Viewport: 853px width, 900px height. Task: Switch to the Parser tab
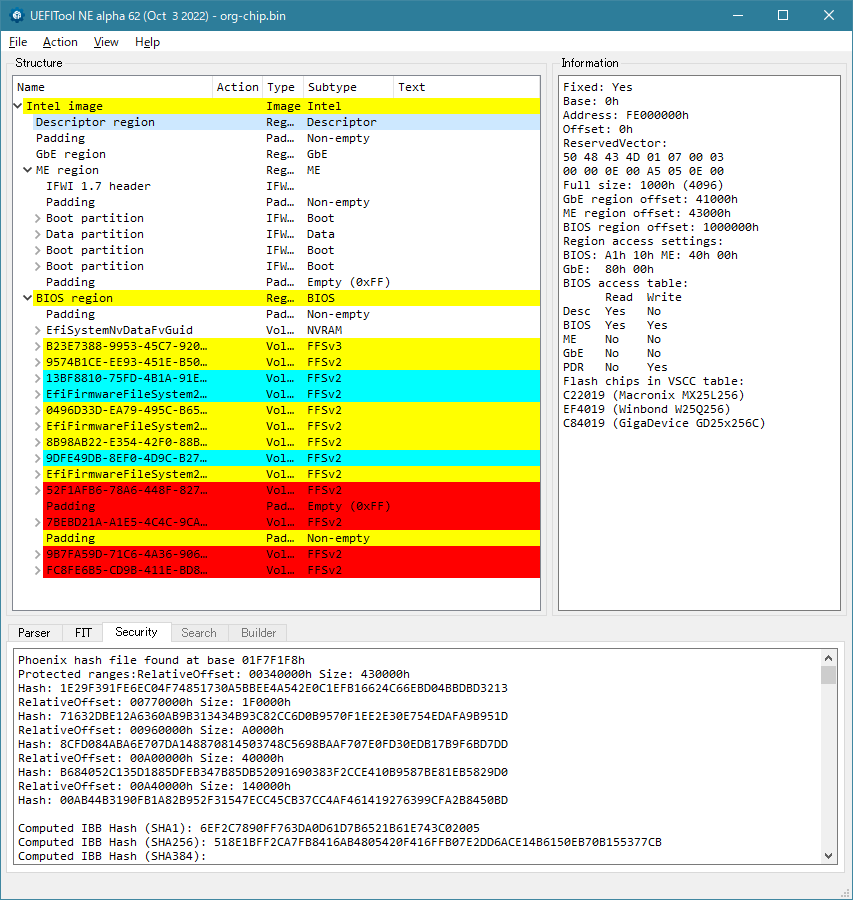pos(34,633)
